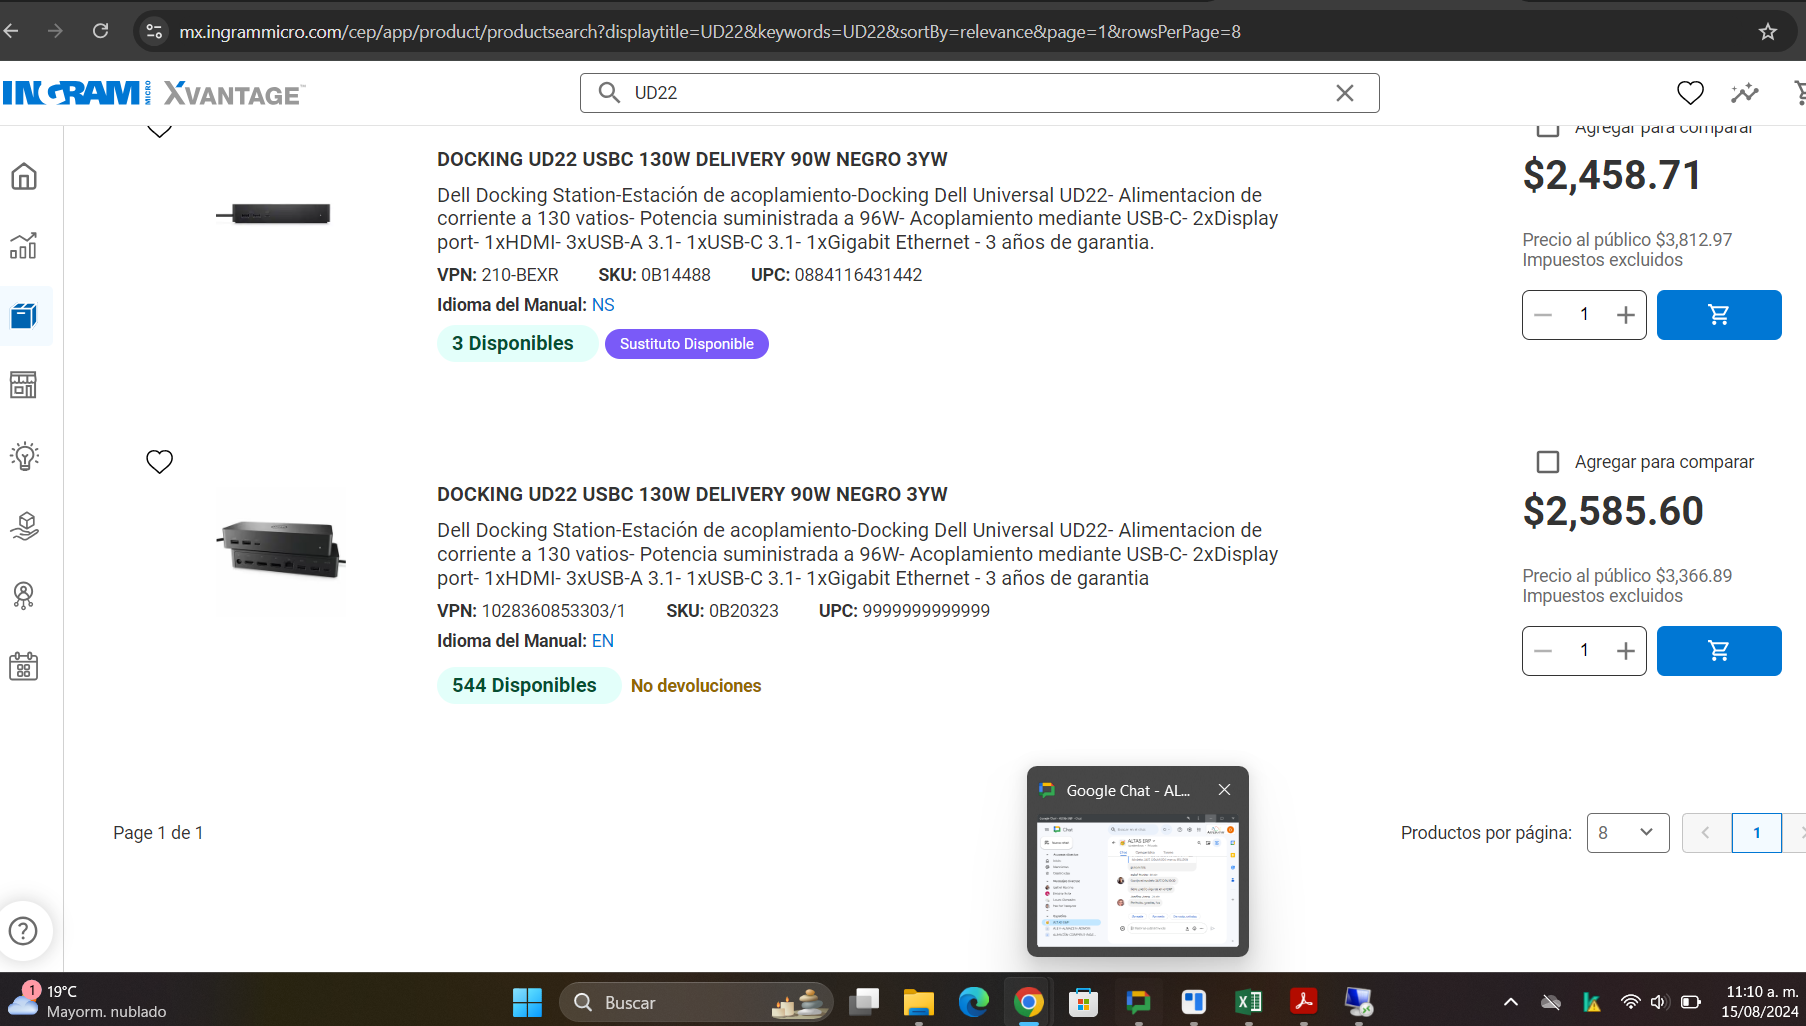This screenshot has height=1026, width=1806.
Task: Click the NS manual language link
Action: [x=603, y=305]
